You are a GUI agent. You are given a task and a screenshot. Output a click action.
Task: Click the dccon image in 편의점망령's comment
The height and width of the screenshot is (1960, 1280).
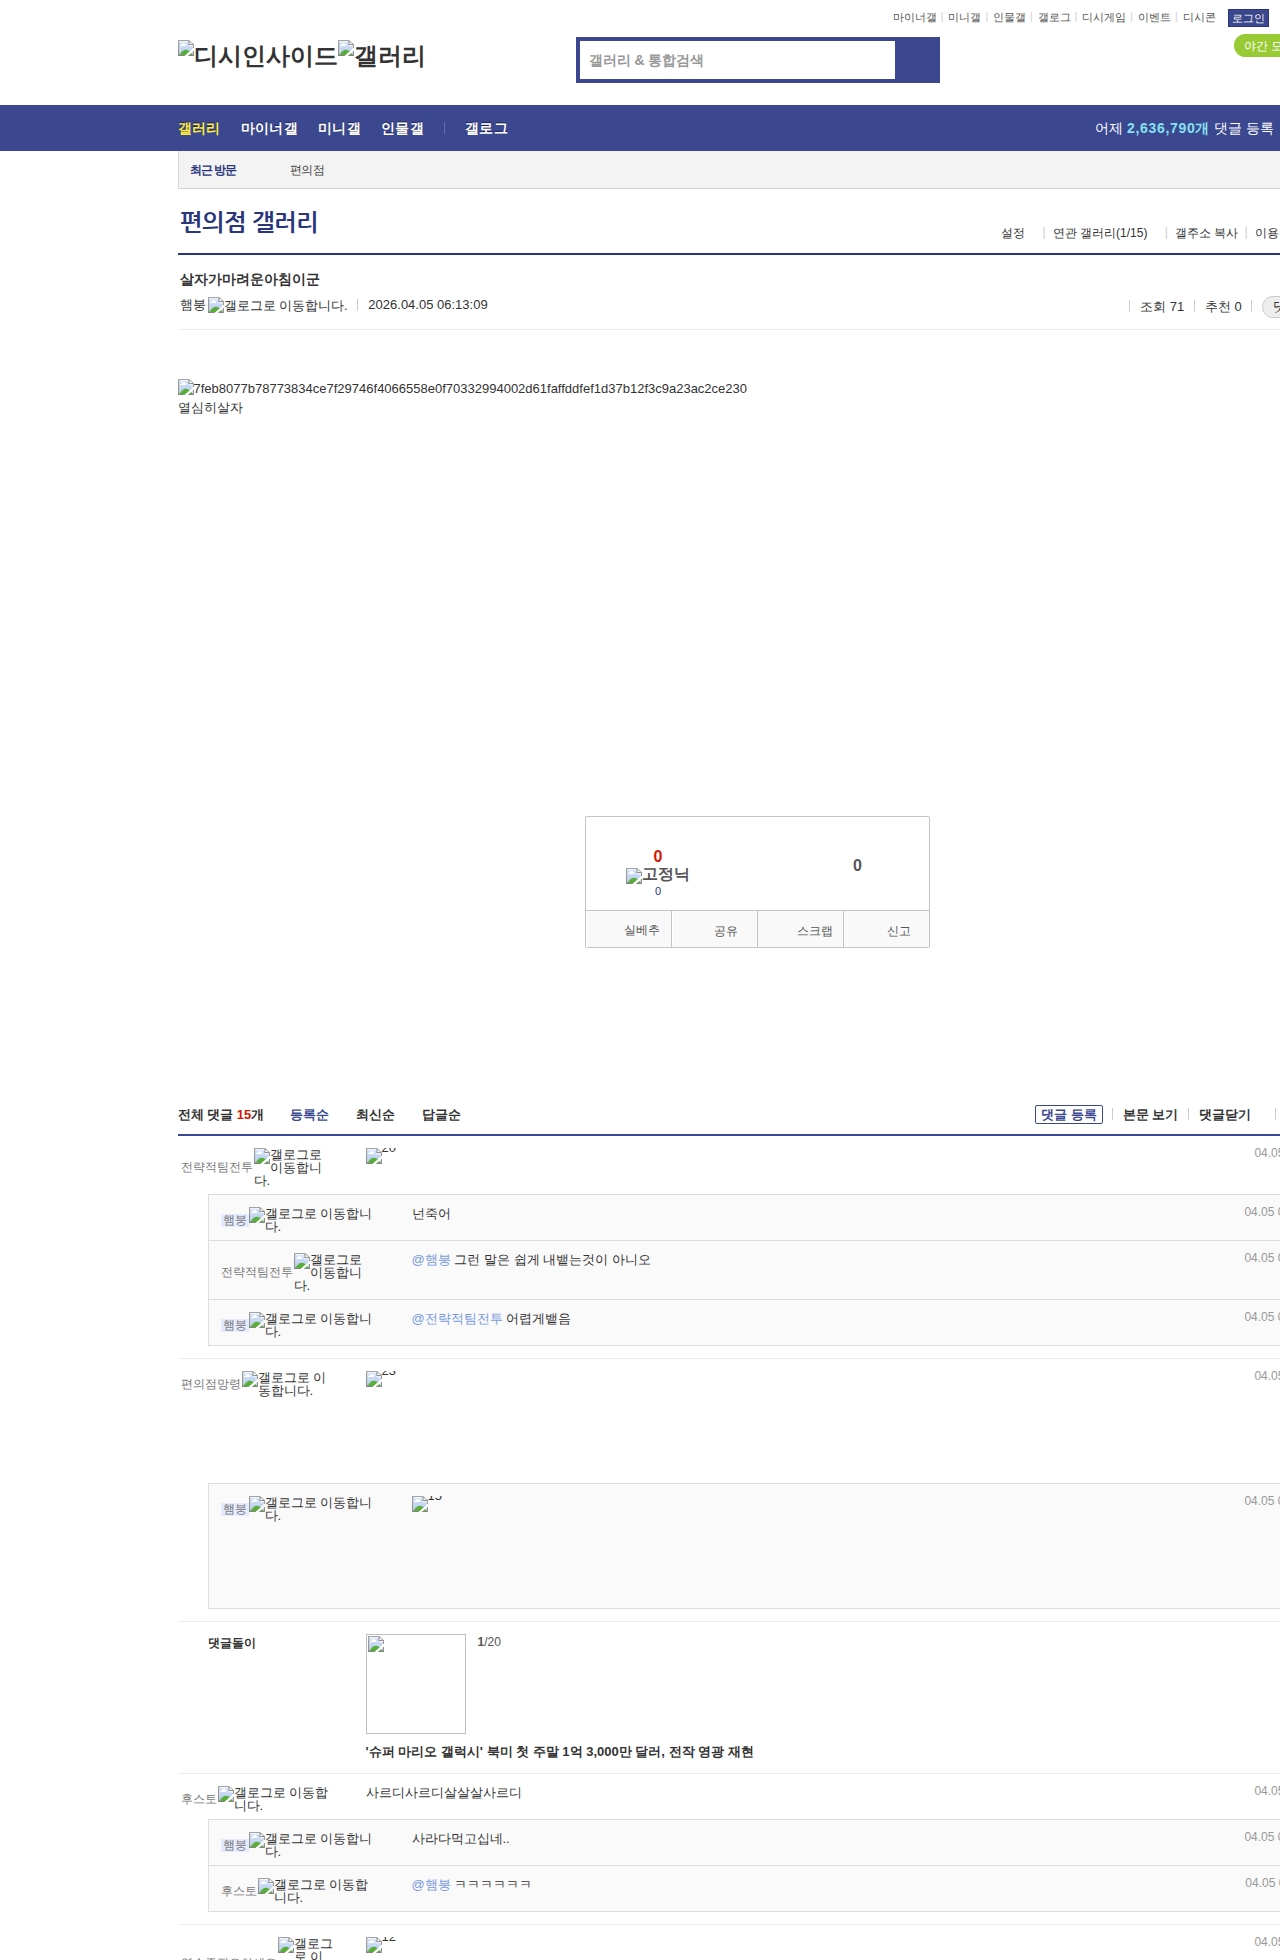[x=381, y=1378]
